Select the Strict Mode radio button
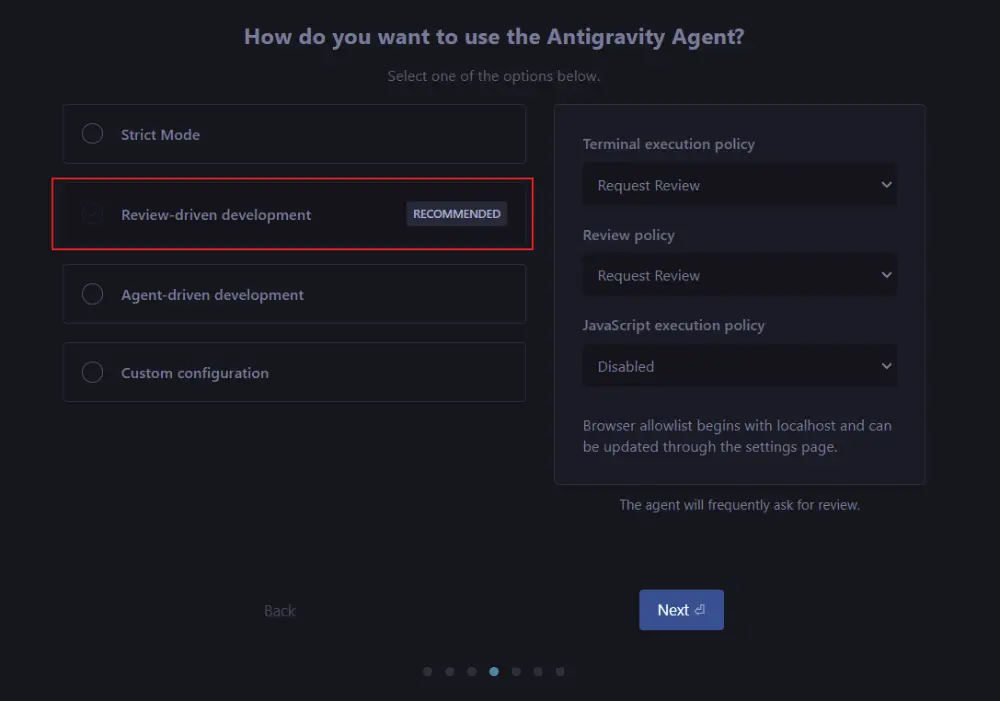The width and height of the screenshot is (1000, 701). [x=92, y=134]
